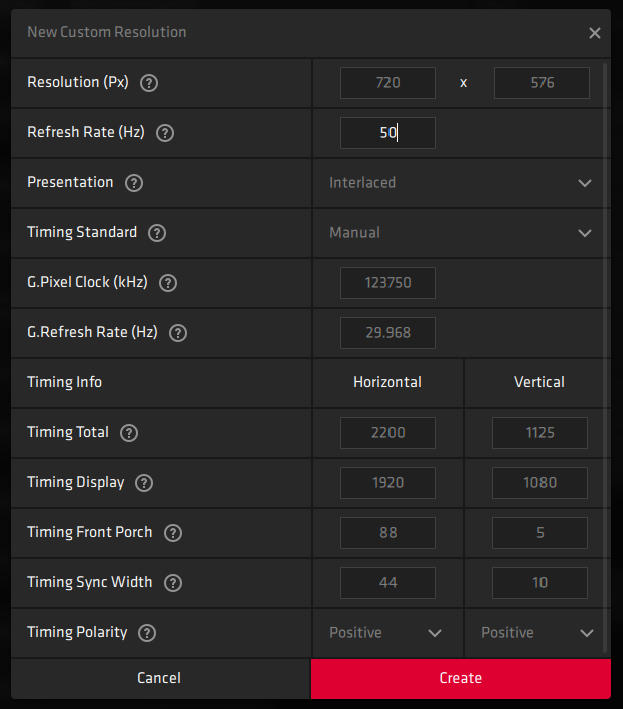623x709 pixels.
Task: Open the horizontal Timing Polarity dropdown
Action: click(x=387, y=633)
